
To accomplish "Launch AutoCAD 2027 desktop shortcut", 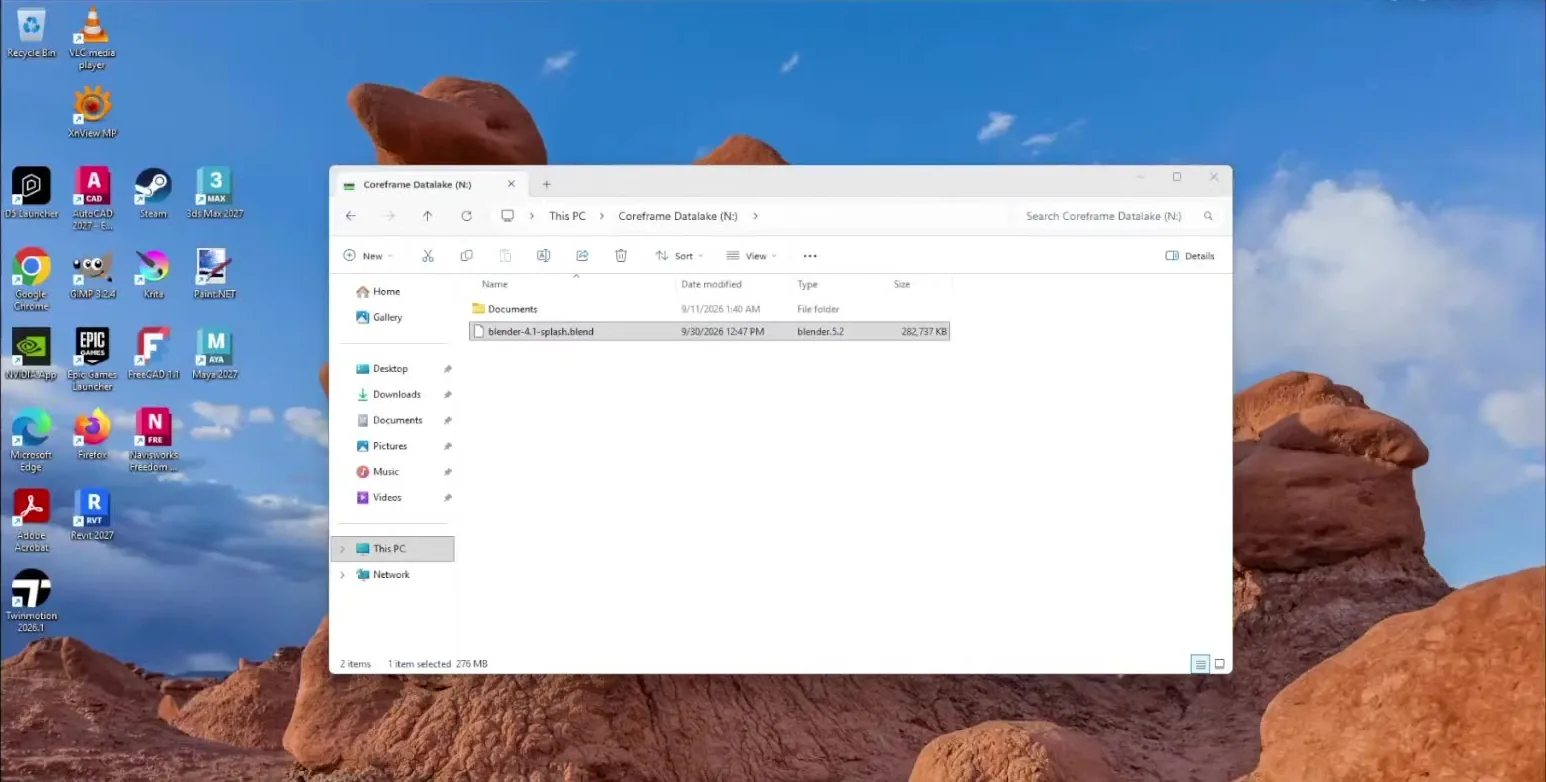I will tap(92, 198).
